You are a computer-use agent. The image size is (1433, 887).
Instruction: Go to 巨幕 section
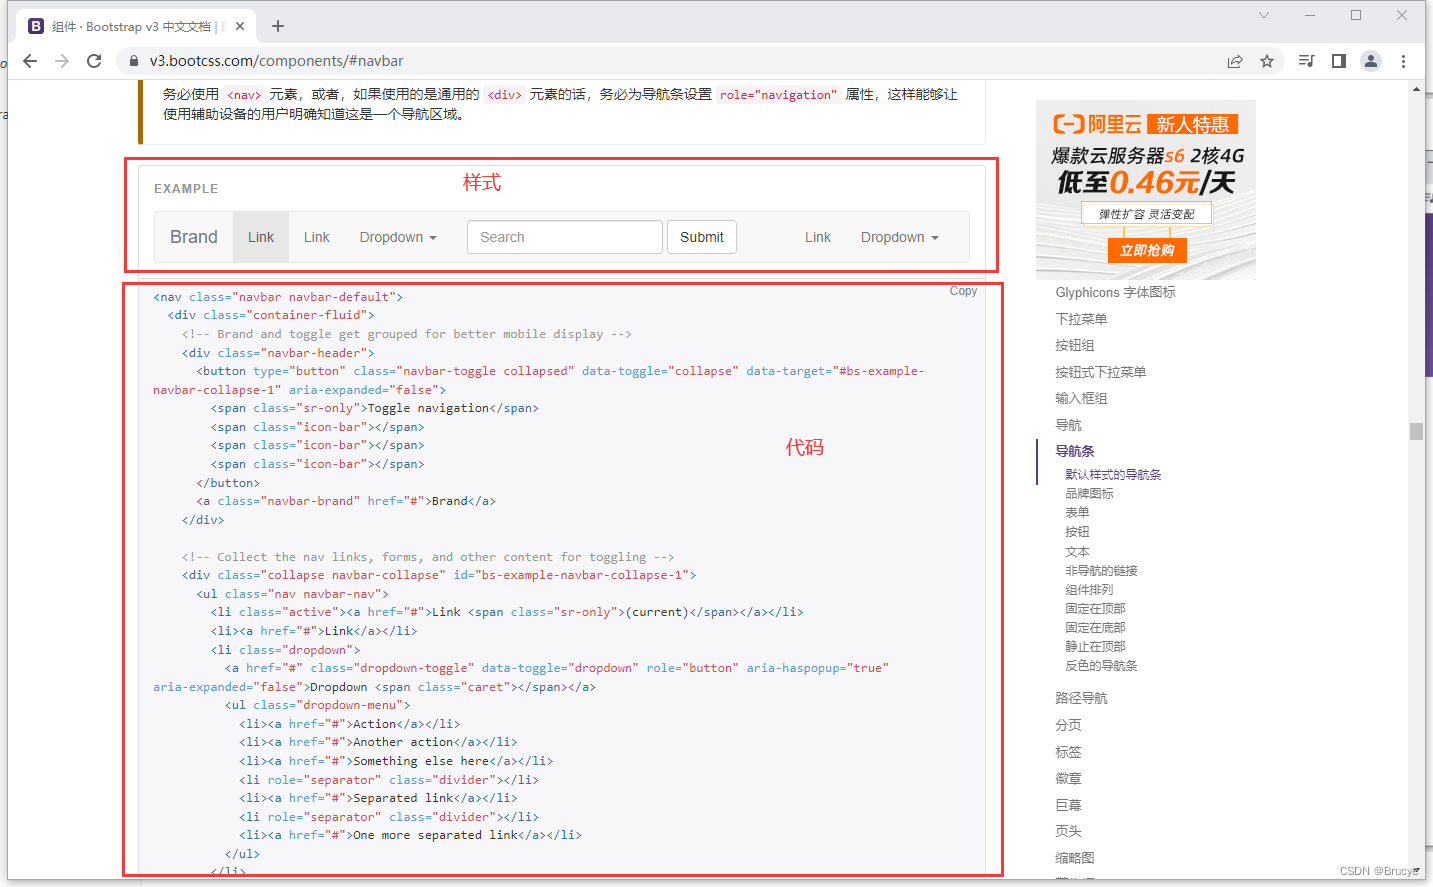click(1068, 805)
